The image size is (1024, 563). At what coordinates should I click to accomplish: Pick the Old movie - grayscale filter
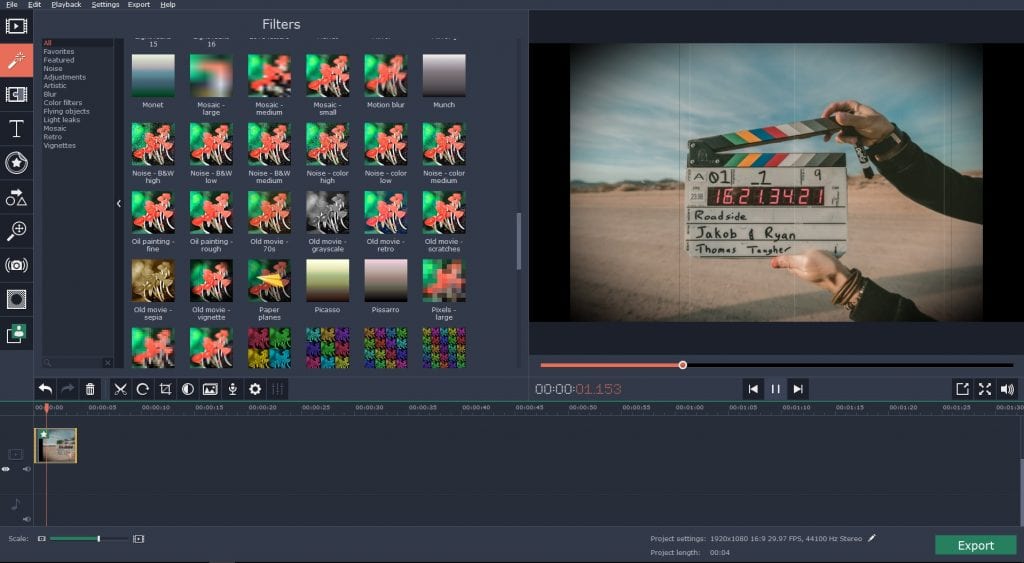(x=327, y=212)
